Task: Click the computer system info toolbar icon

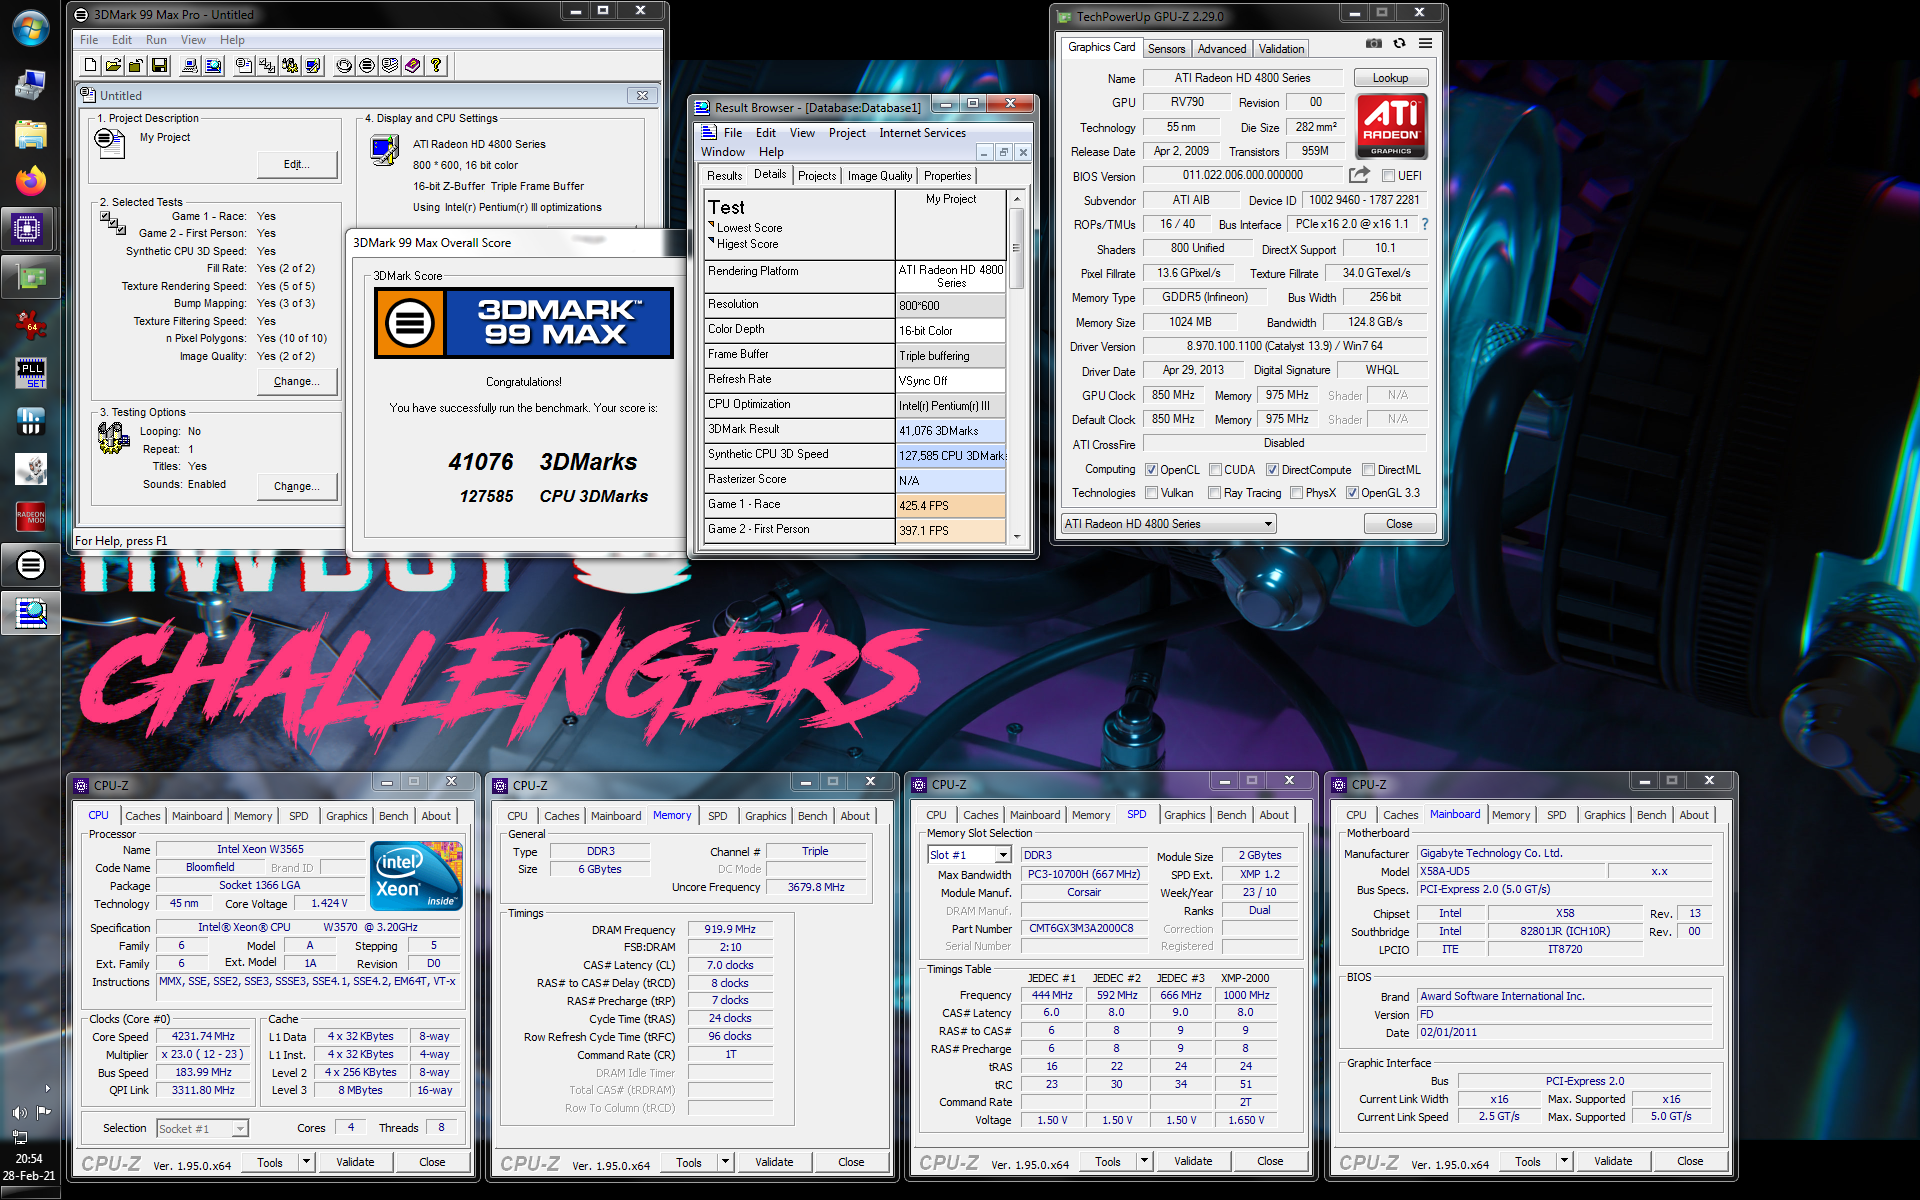Action: point(189,66)
